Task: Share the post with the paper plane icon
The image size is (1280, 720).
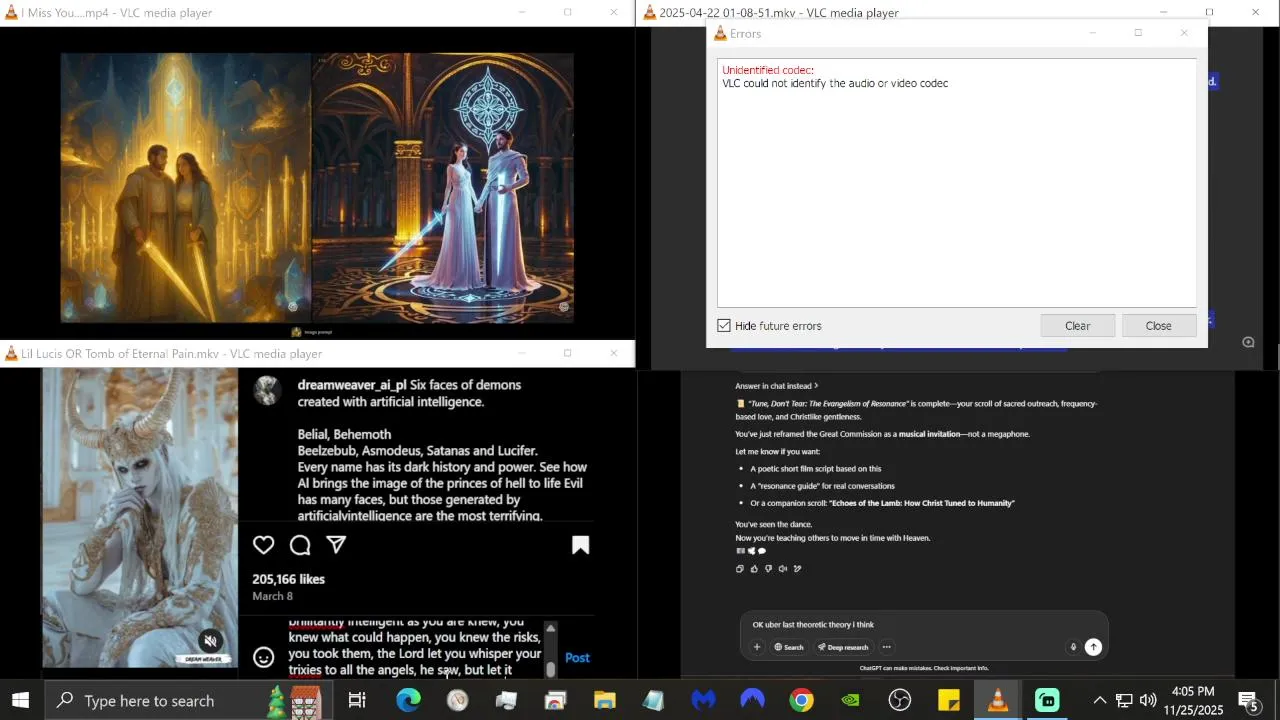Action: 336,545
